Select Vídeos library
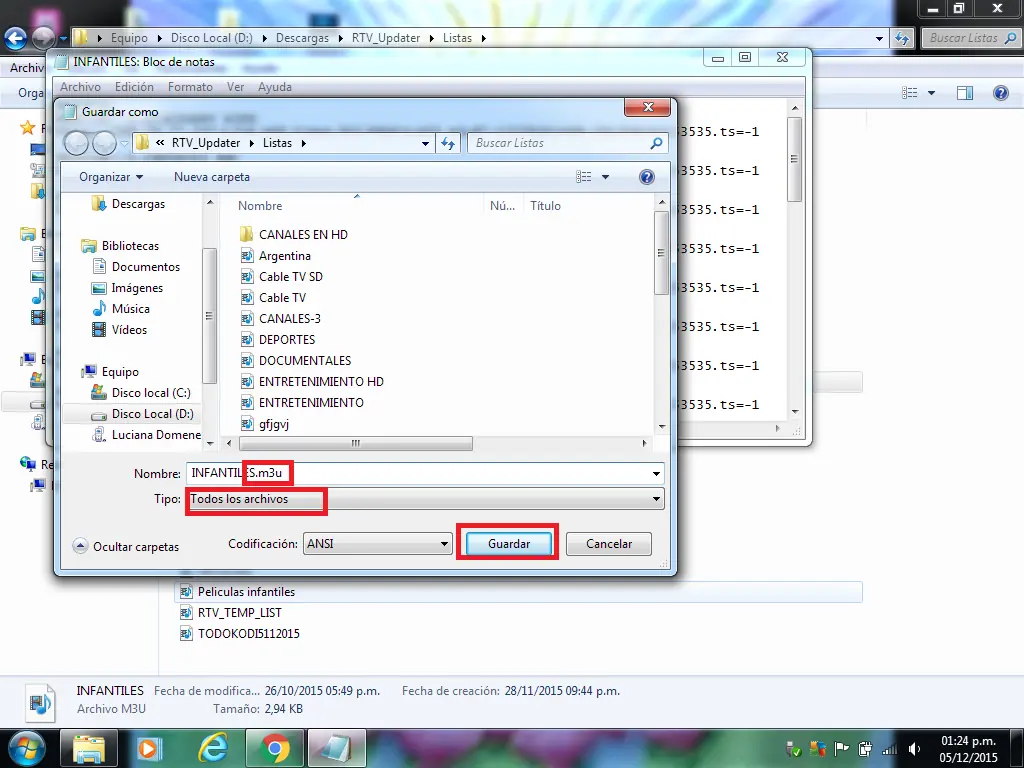The height and width of the screenshot is (768, 1024). [129, 330]
